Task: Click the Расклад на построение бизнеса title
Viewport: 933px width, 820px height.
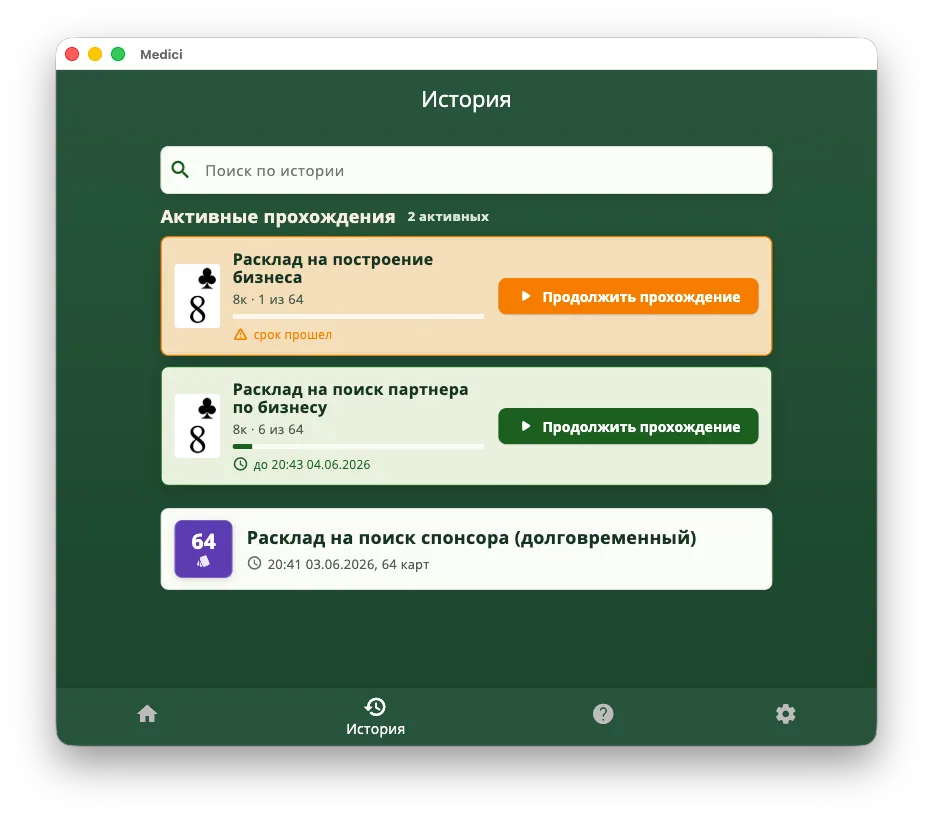Action: point(333,268)
